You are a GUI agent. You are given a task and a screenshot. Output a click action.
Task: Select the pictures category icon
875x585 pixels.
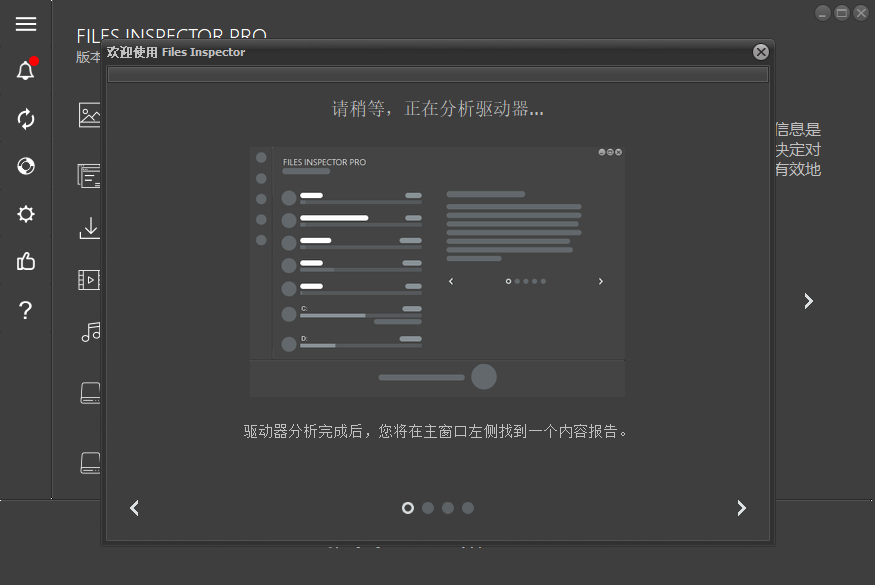(89, 115)
